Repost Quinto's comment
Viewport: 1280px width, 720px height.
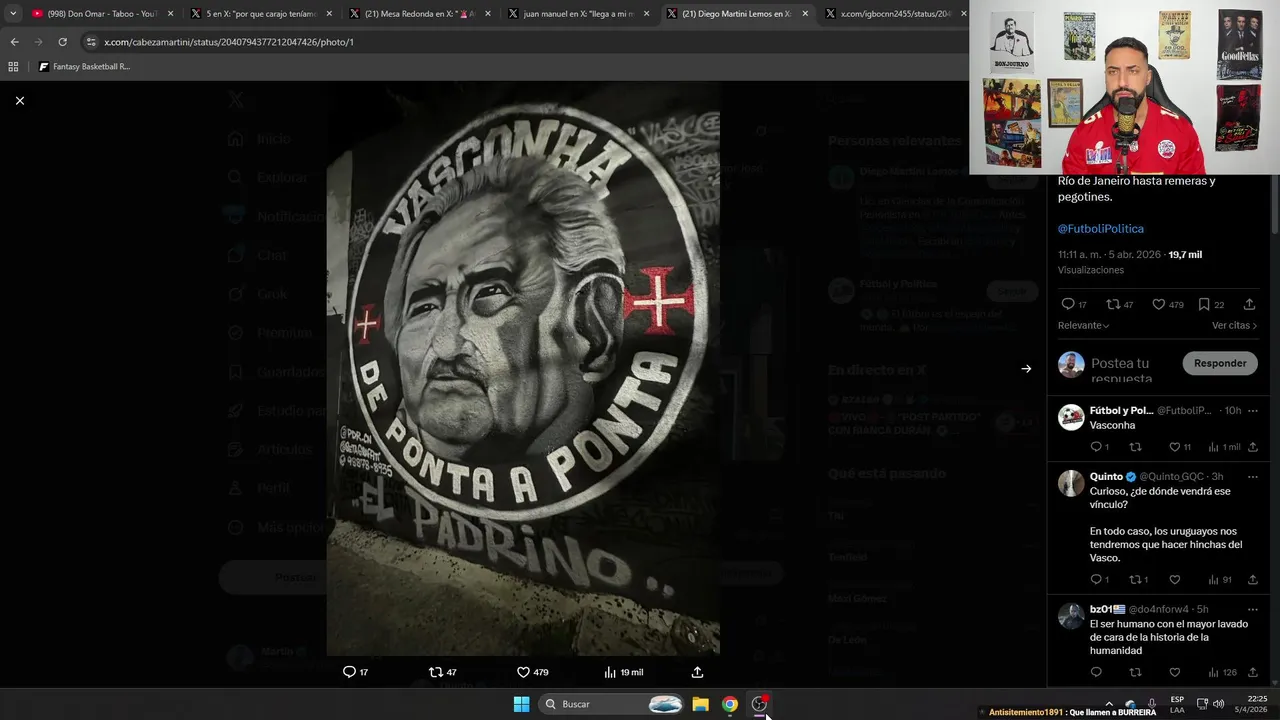pos(1135,579)
